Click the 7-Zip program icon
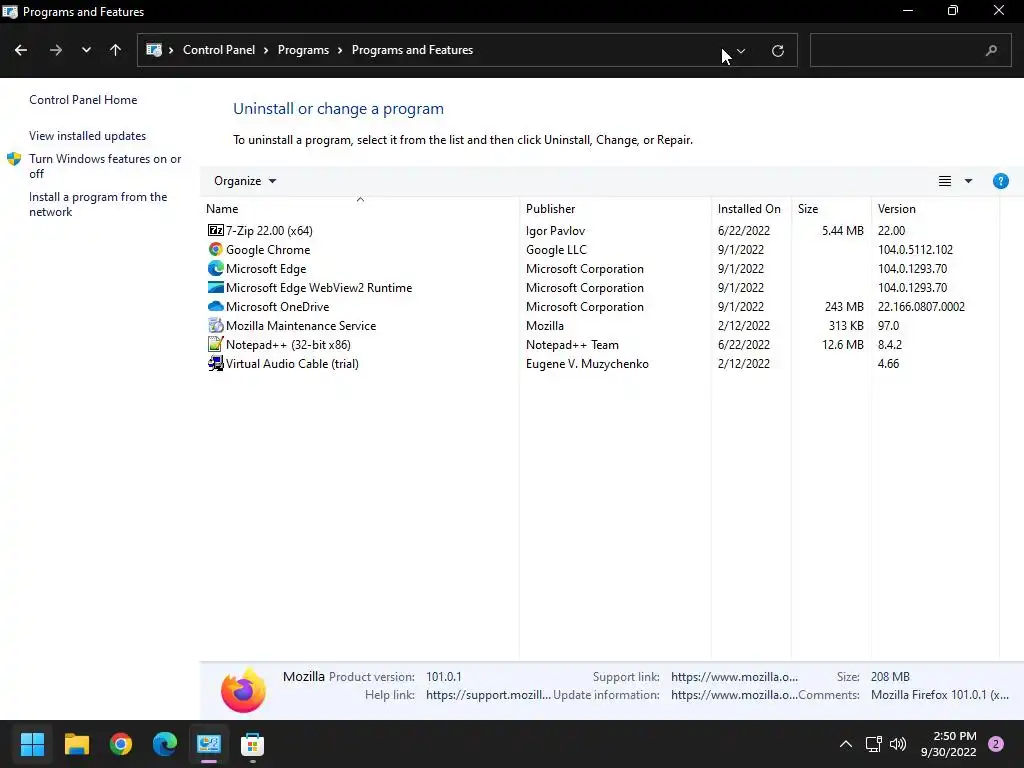The width and height of the screenshot is (1024, 768). point(216,231)
